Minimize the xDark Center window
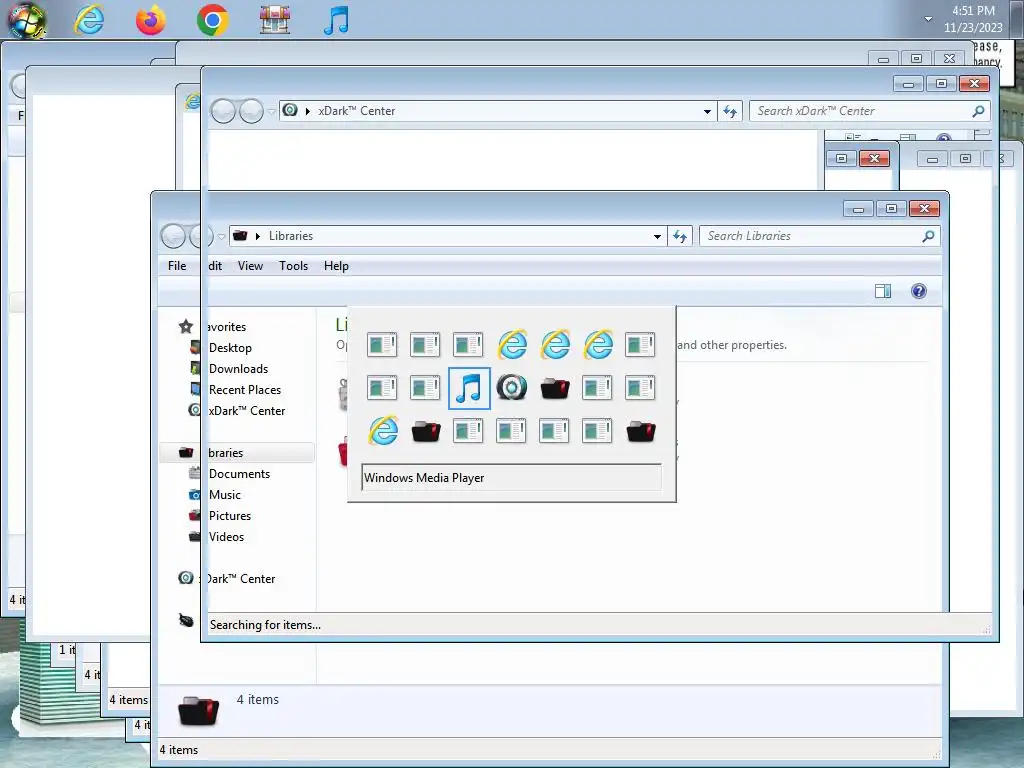Viewport: 1024px width, 768px height. (908, 84)
